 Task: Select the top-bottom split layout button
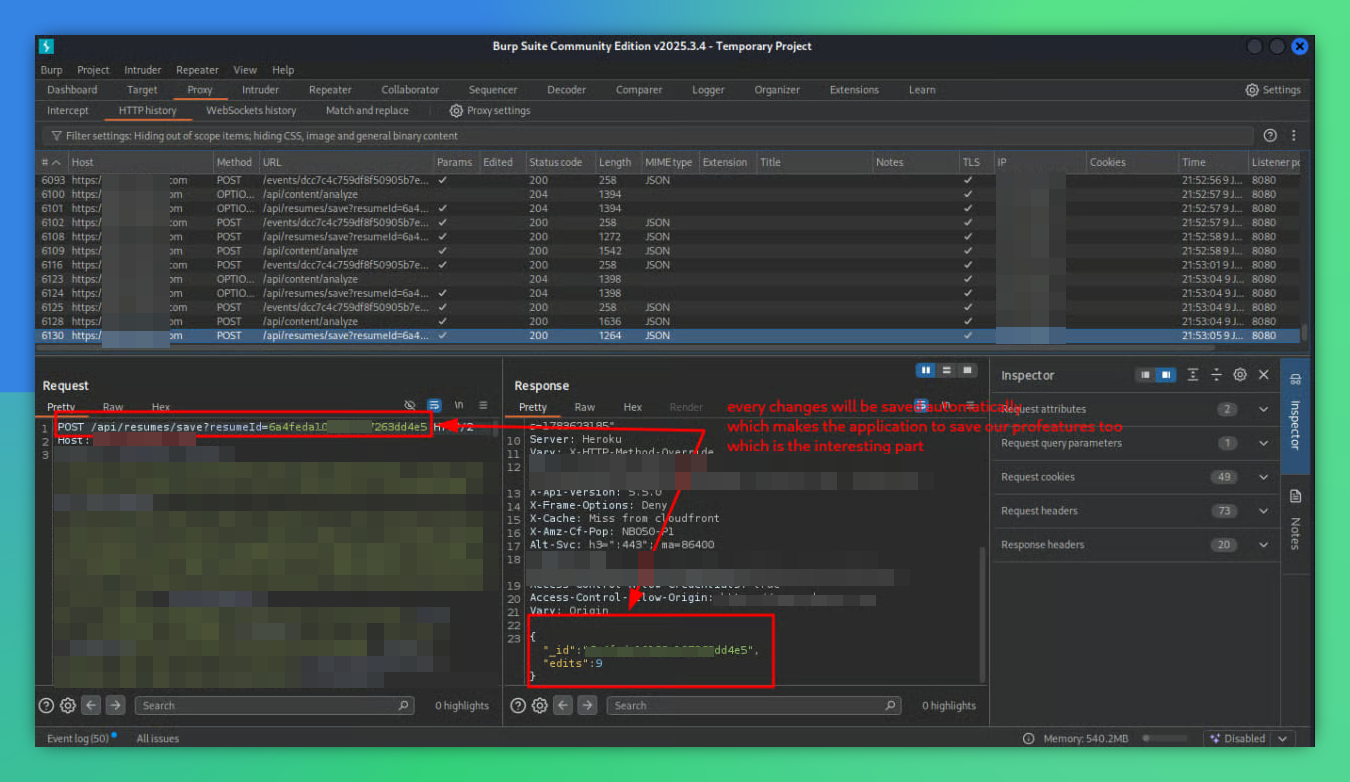click(946, 370)
